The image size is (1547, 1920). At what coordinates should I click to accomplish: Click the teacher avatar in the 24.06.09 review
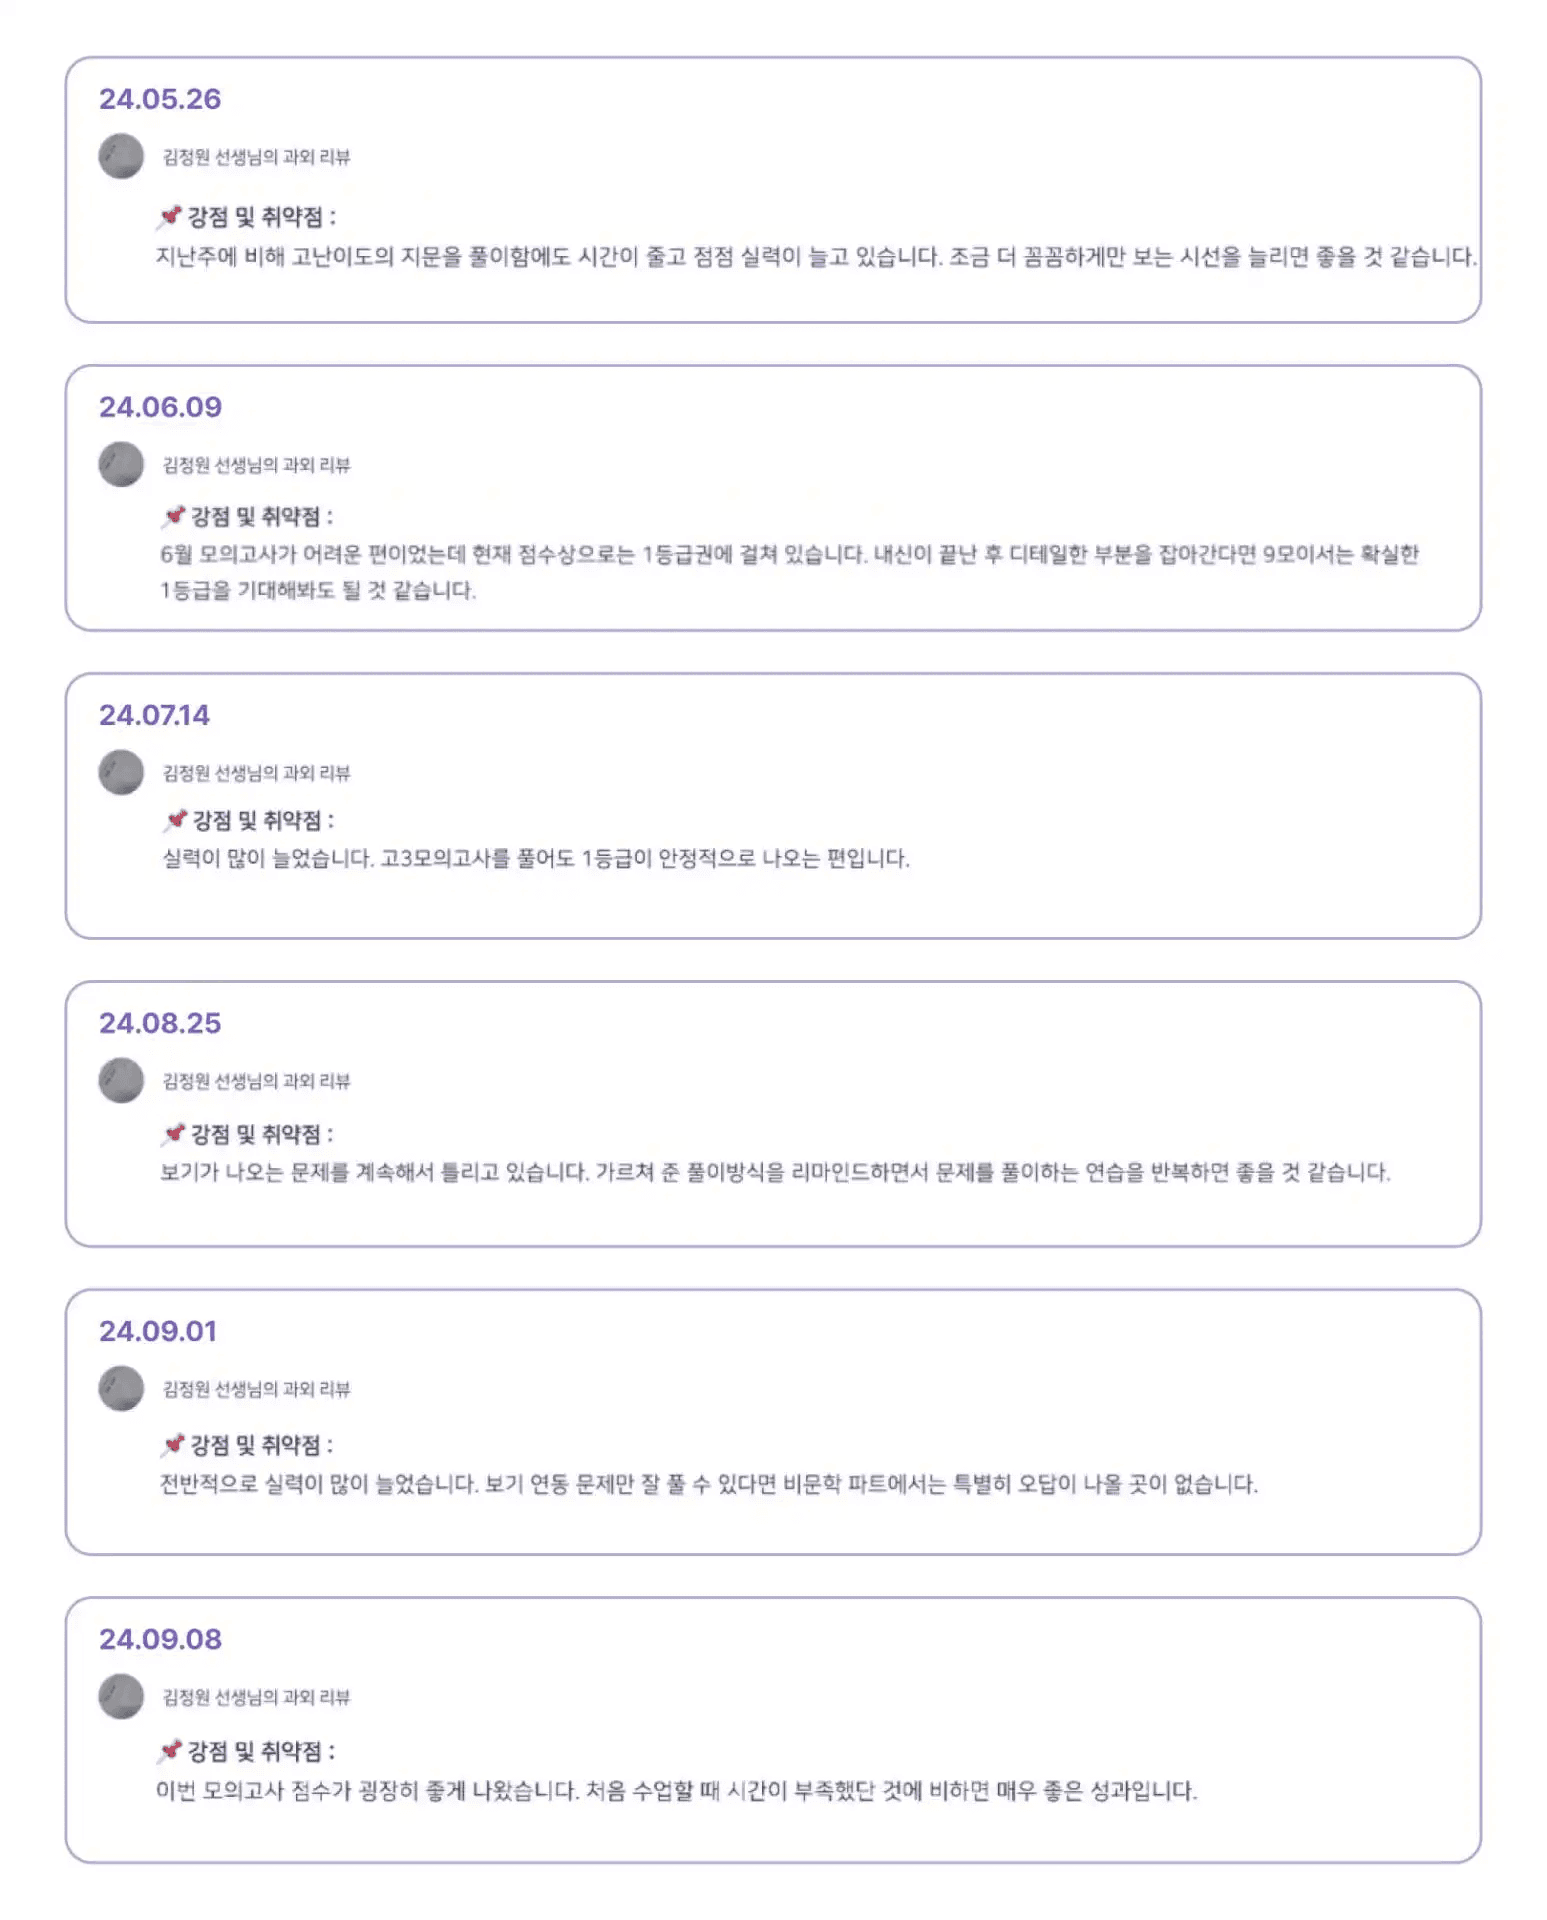(121, 465)
